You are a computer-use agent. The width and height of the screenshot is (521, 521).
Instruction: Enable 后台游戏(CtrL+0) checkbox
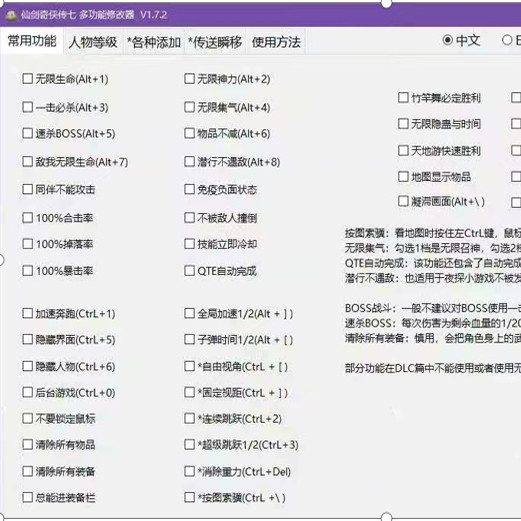27,392
